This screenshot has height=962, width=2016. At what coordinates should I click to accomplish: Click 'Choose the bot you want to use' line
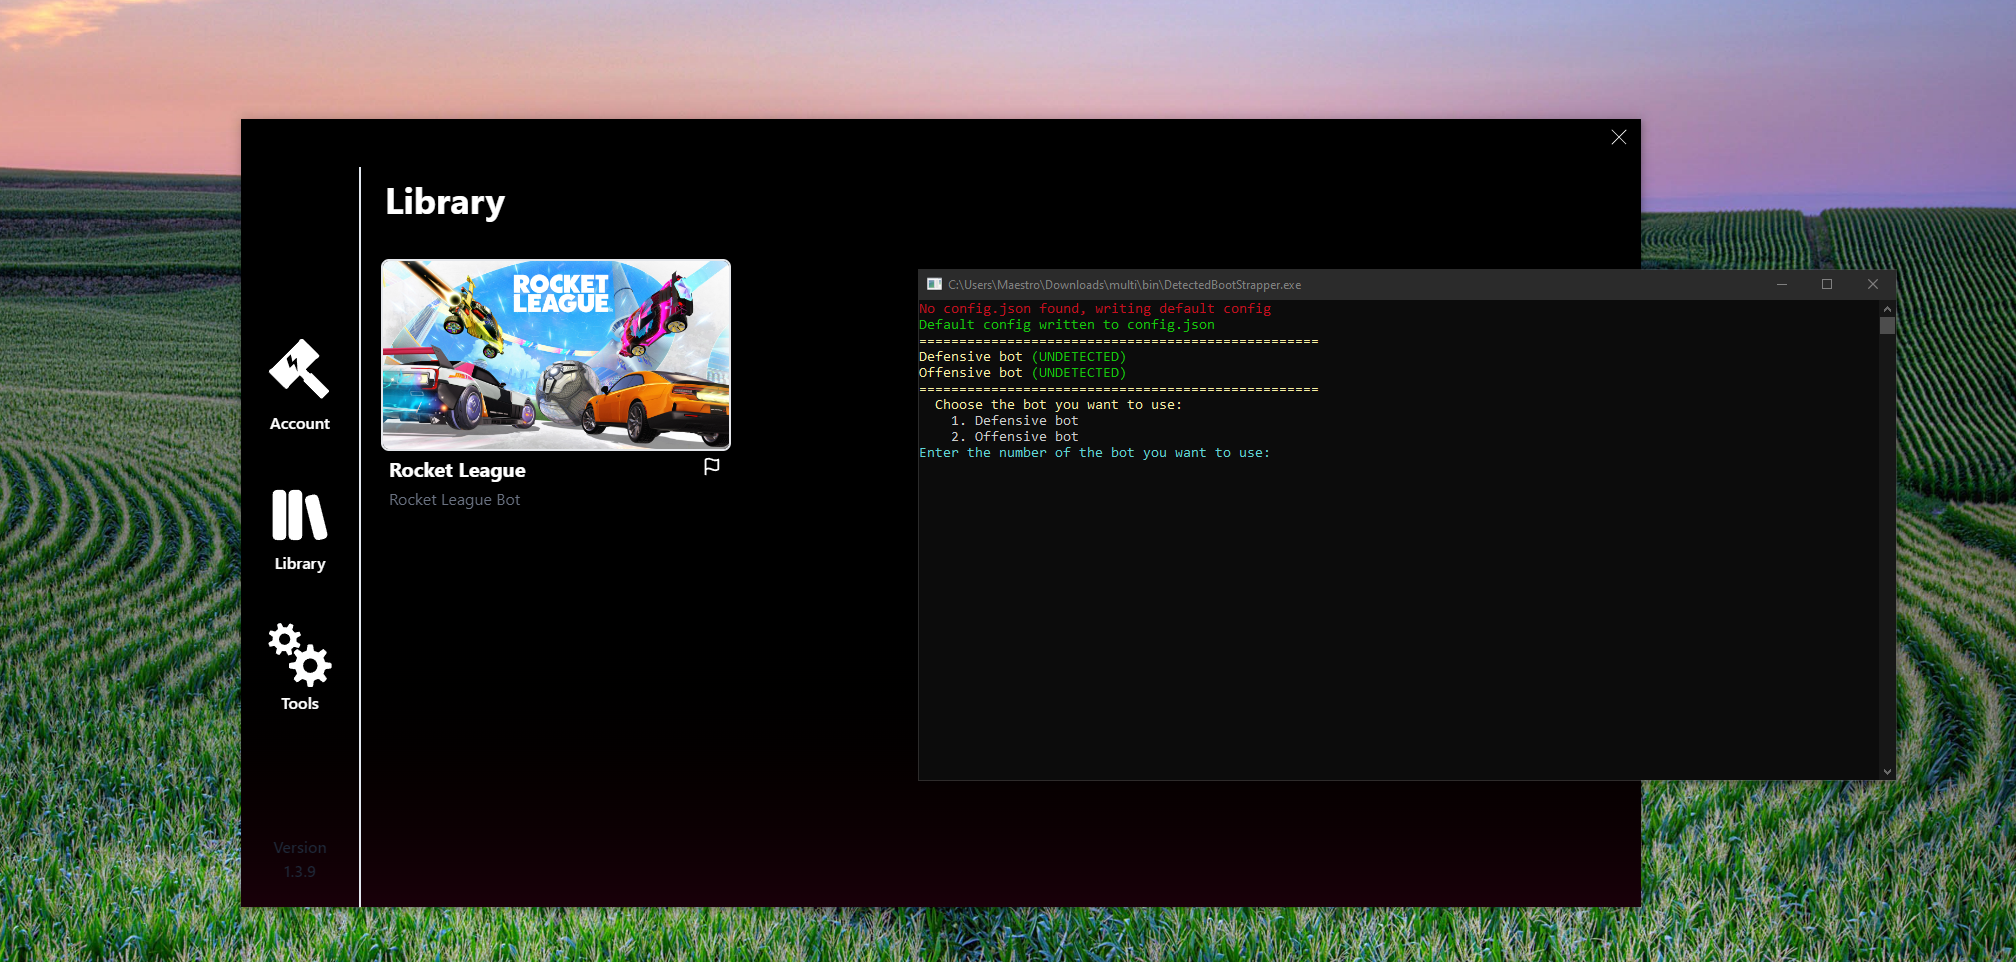click(1058, 405)
